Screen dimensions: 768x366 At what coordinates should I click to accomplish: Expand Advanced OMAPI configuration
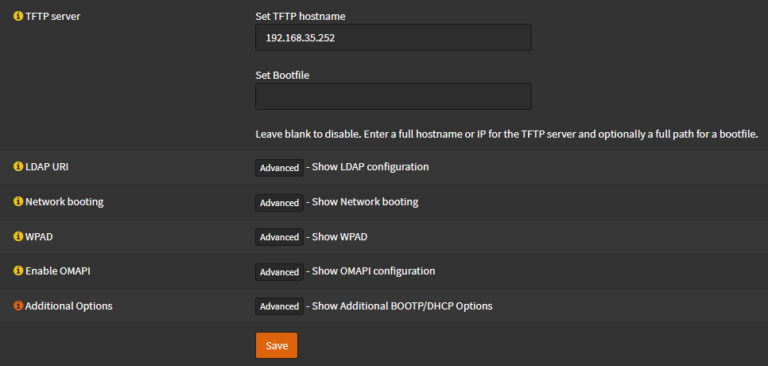[279, 271]
